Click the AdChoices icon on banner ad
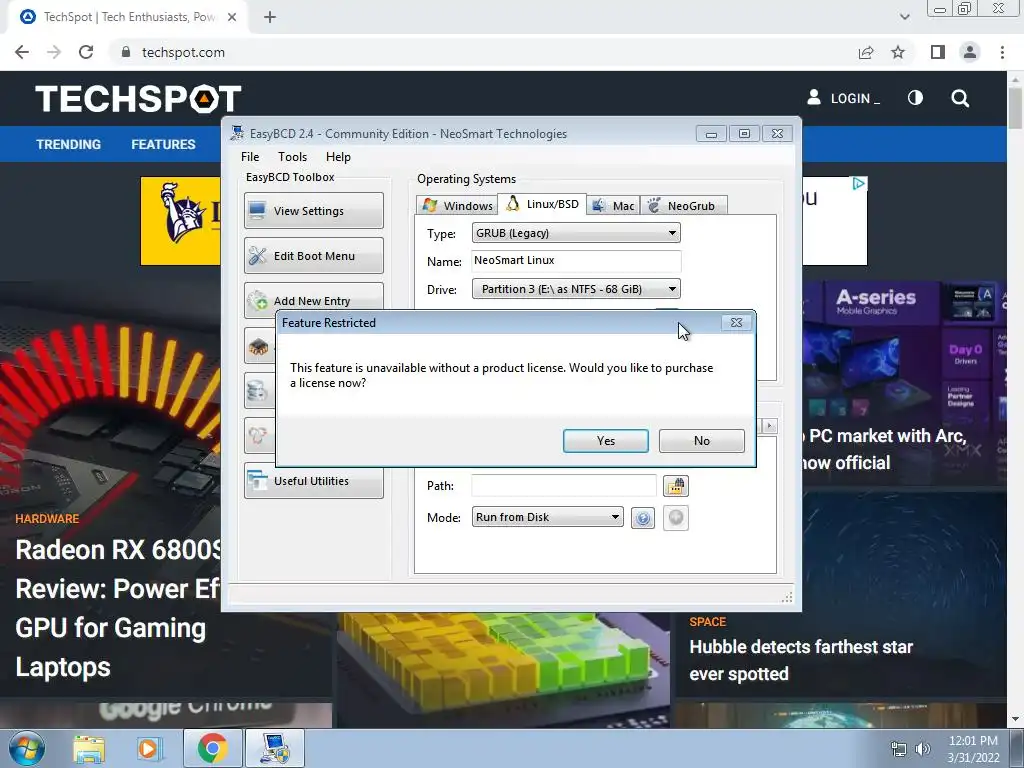This screenshot has height=768, width=1024. point(859,184)
